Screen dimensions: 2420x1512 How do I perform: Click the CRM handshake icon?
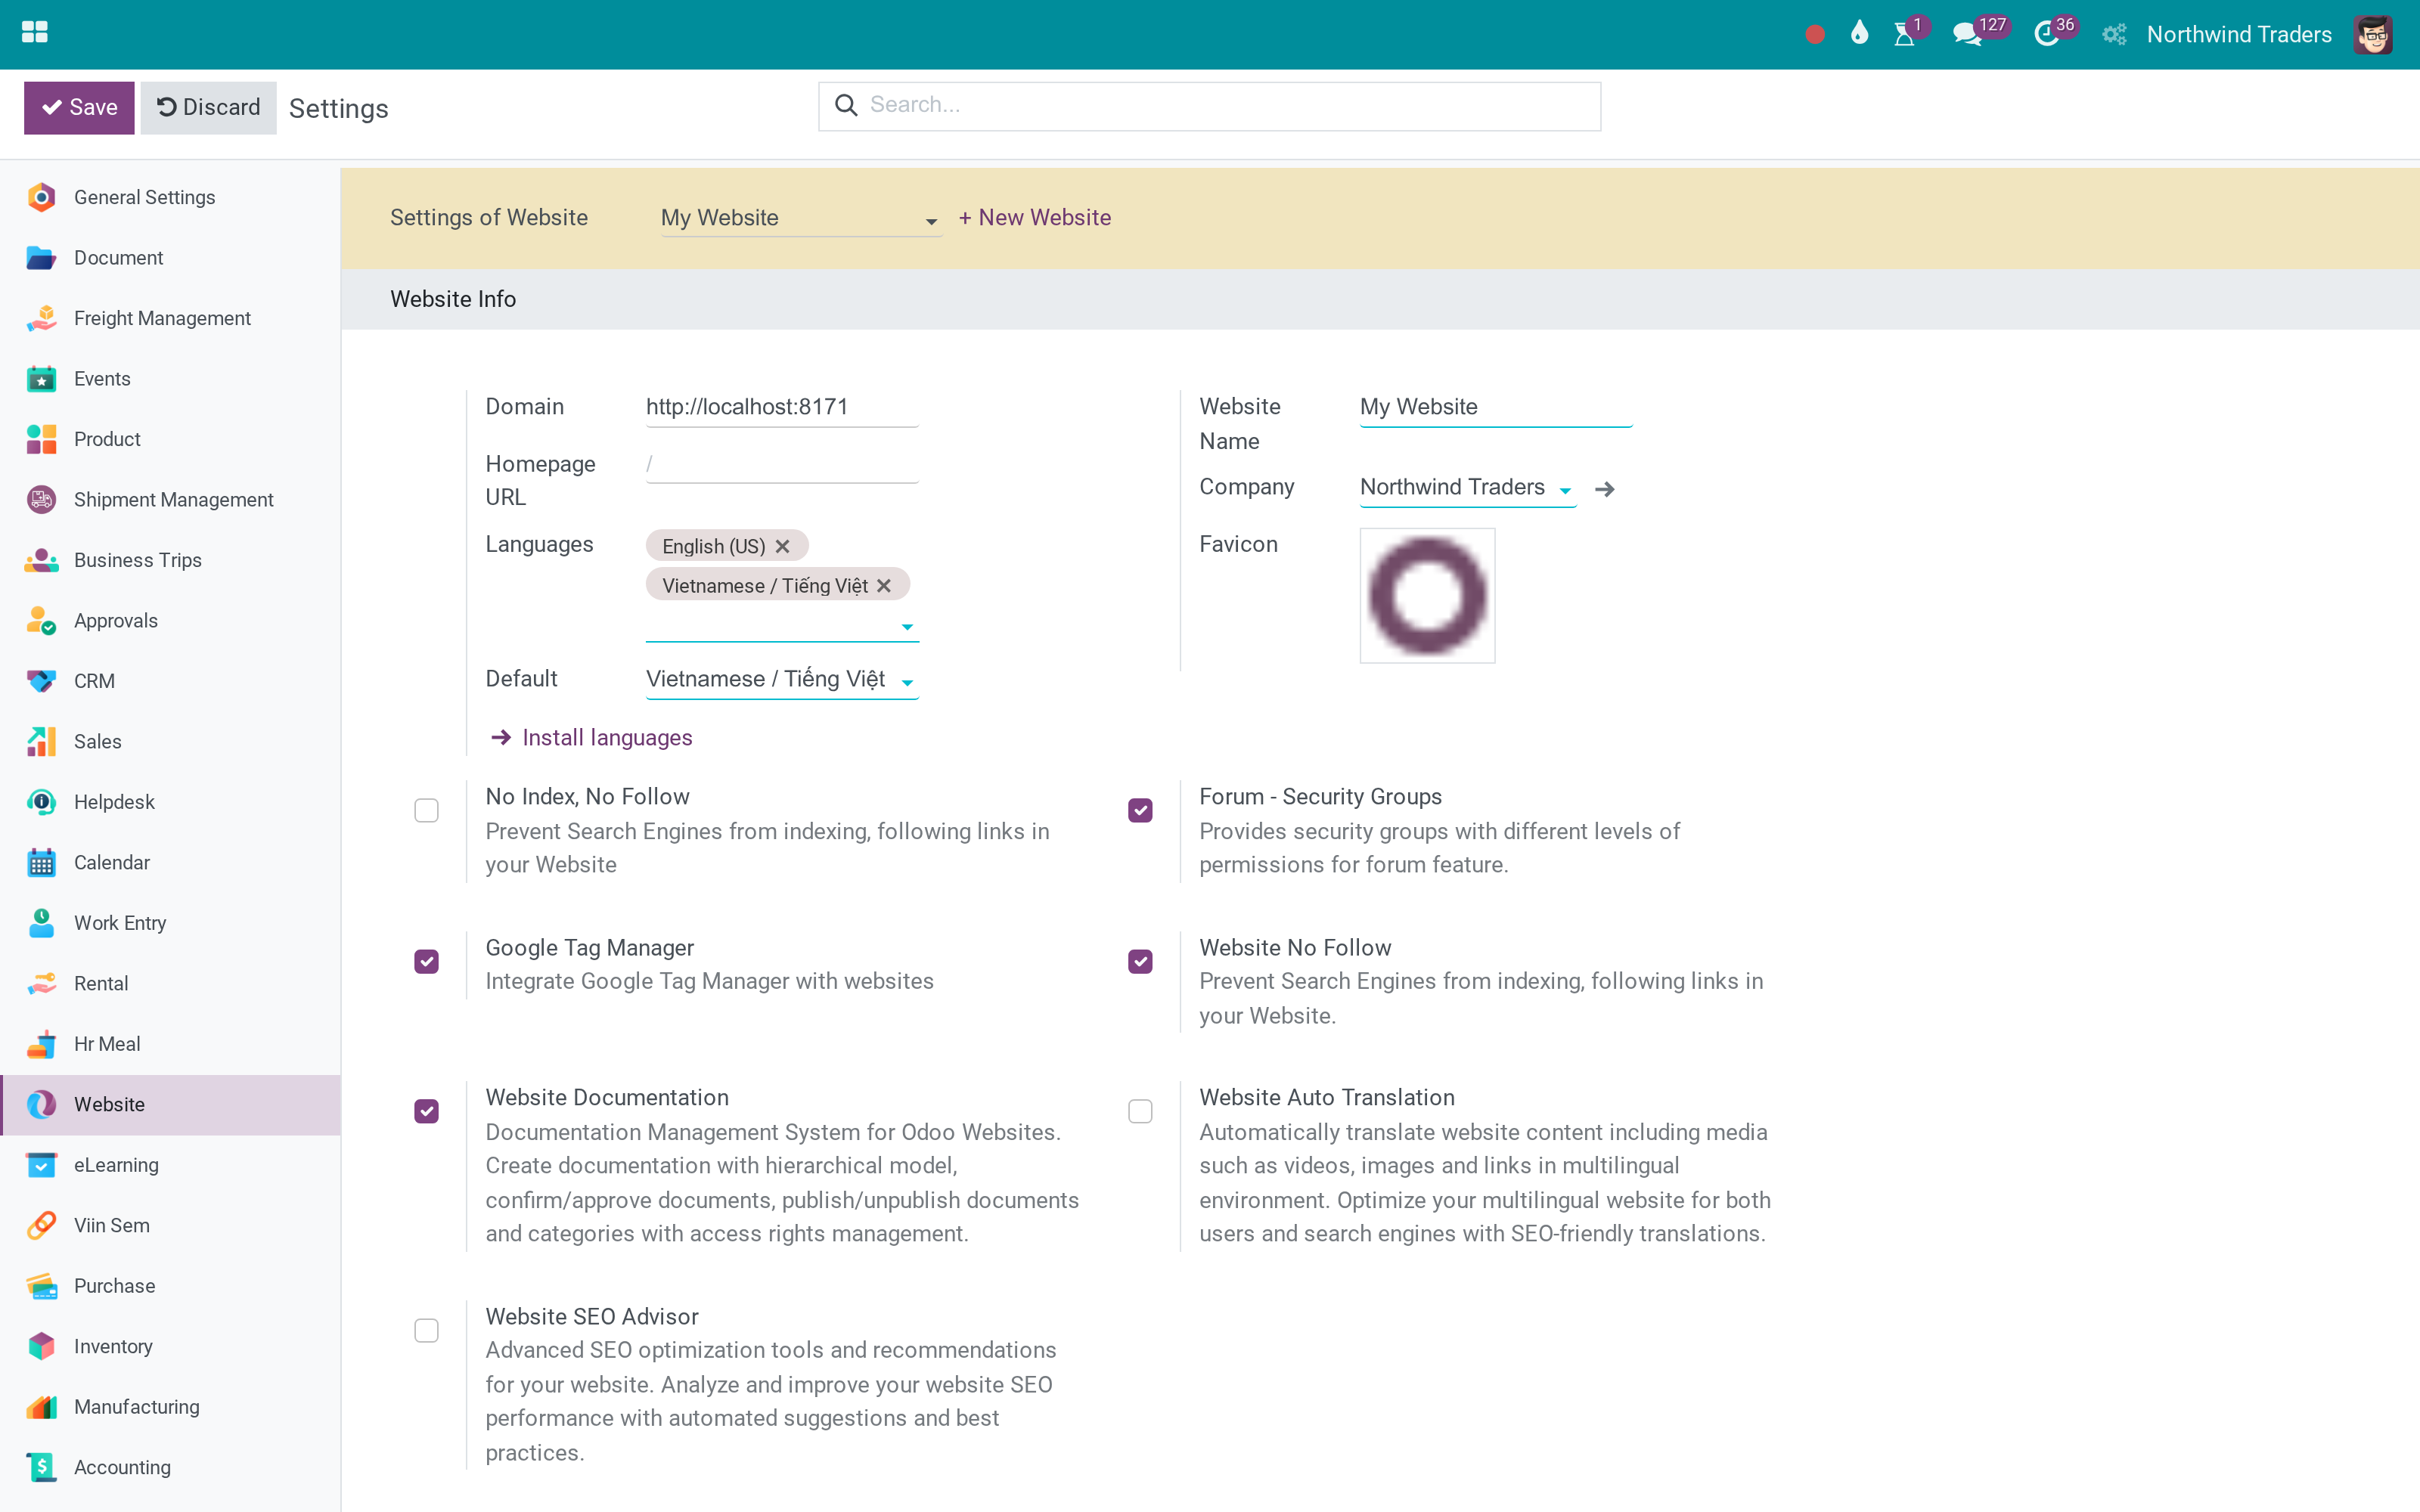coord(41,681)
